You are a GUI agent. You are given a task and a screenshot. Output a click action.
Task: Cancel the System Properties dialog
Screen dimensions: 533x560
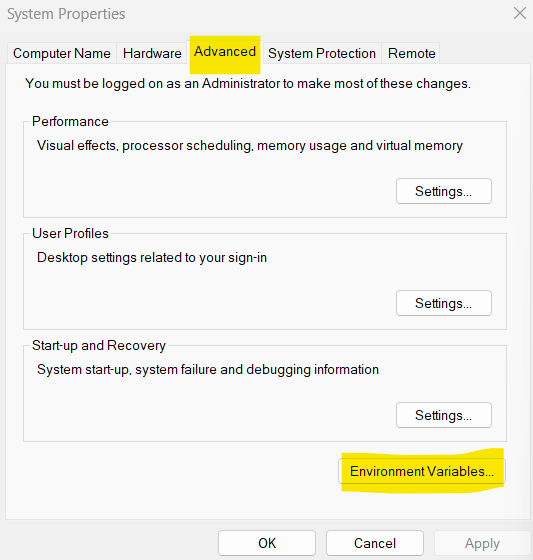(x=375, y=543)
